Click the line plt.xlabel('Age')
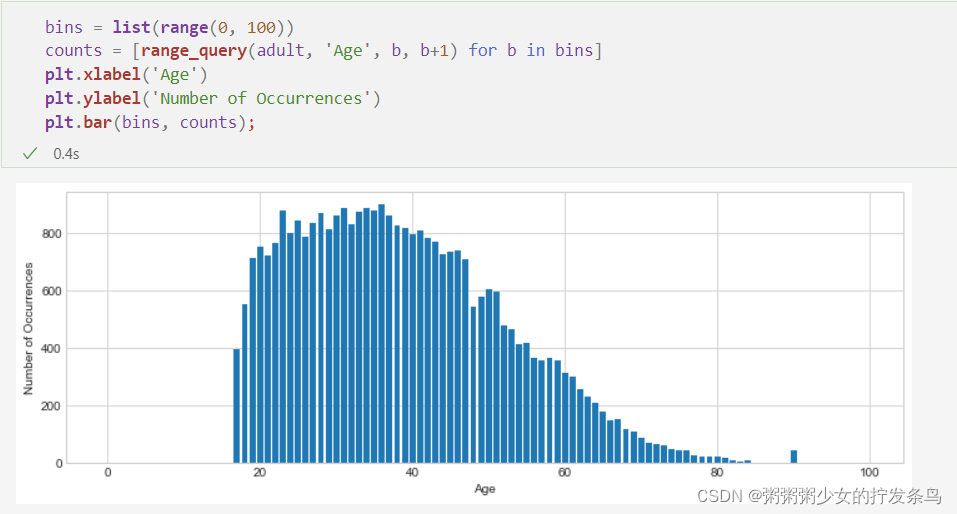The height and width of the screenshot is (514, 957). 126,74
